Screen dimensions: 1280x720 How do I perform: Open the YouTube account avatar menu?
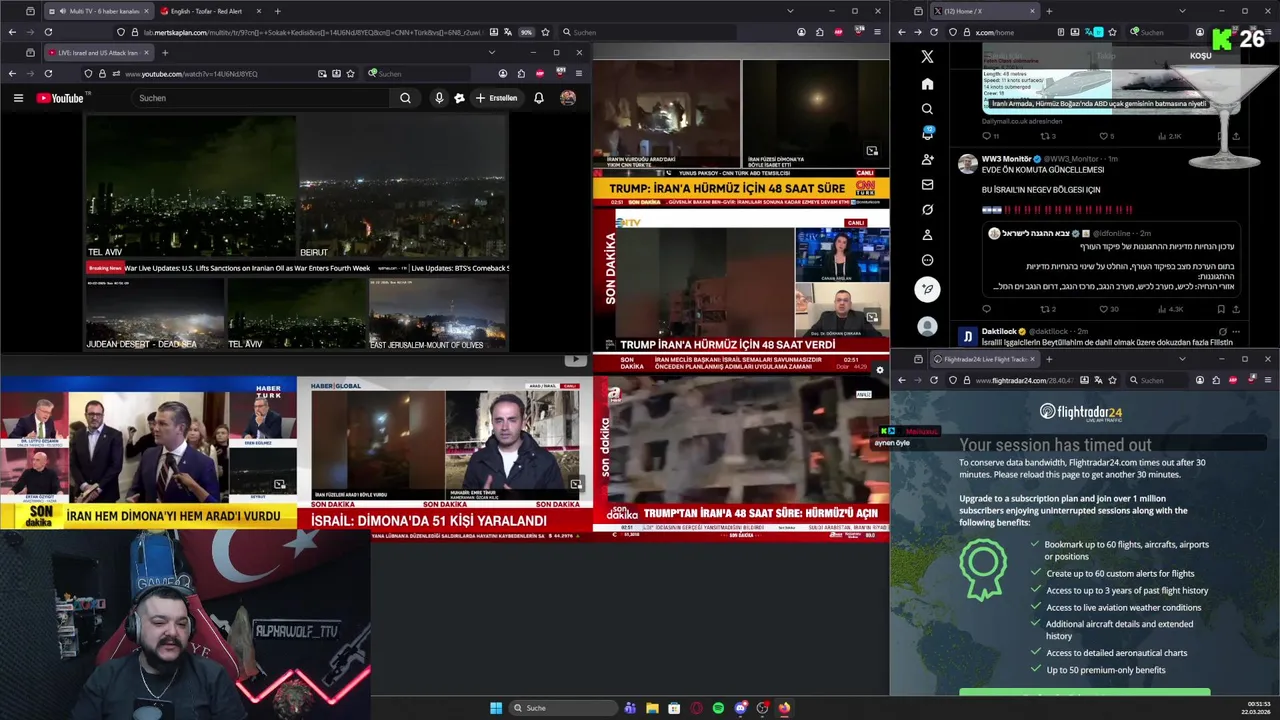(x=568, y=98)
